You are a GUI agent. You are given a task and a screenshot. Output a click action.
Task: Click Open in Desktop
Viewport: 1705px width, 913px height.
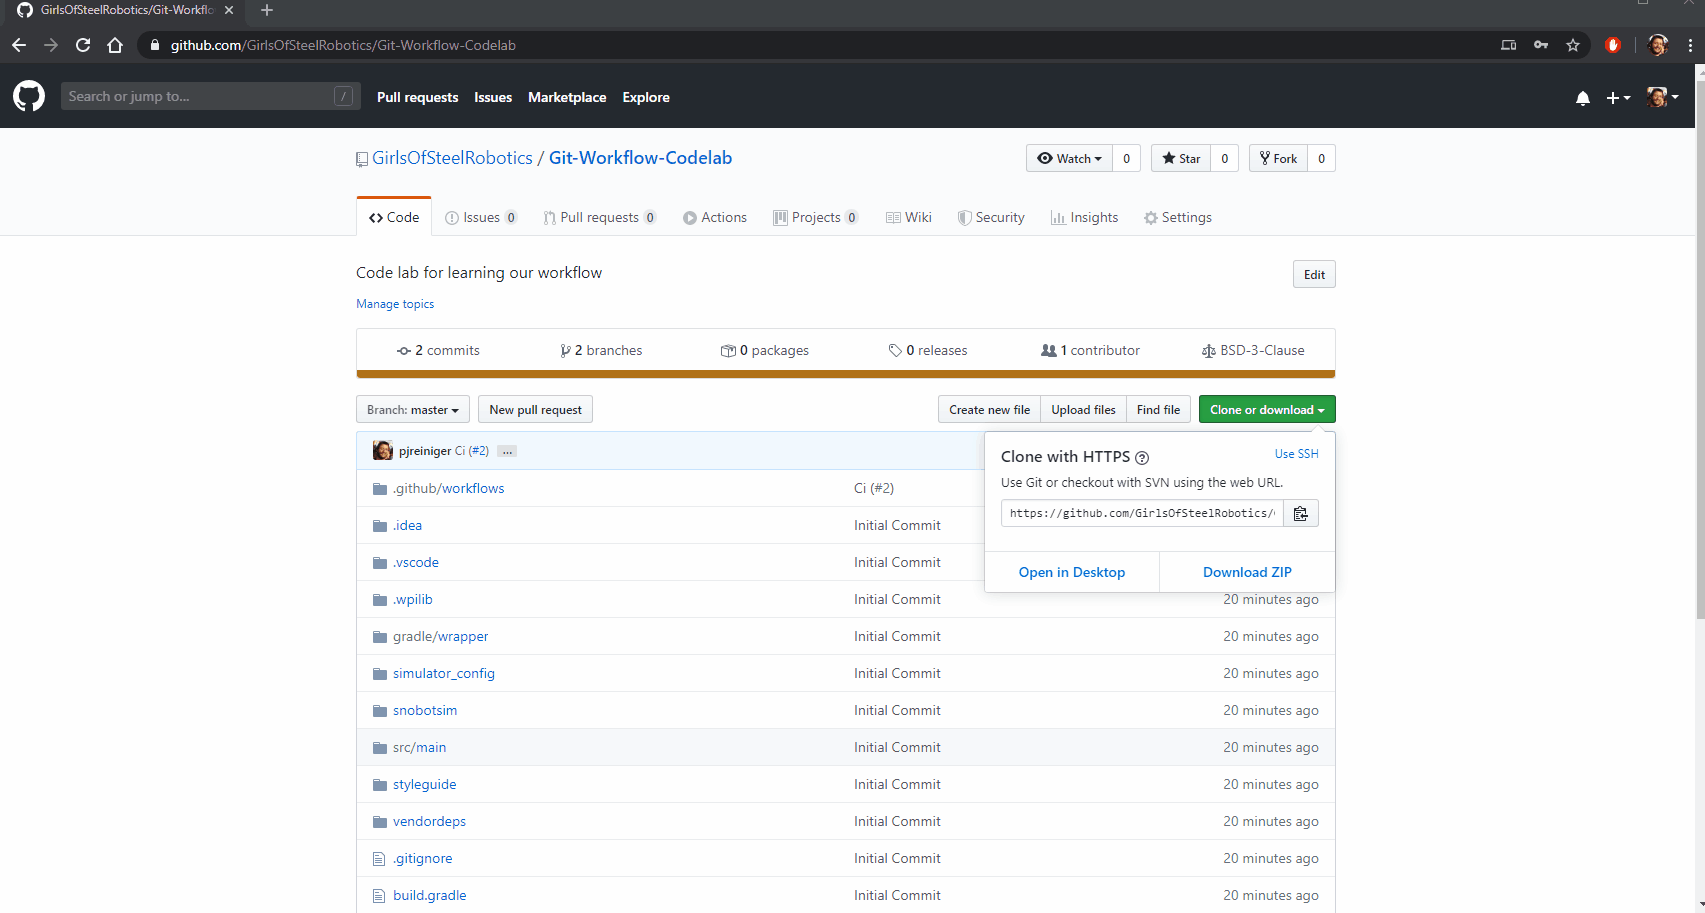pos(1072,572)
